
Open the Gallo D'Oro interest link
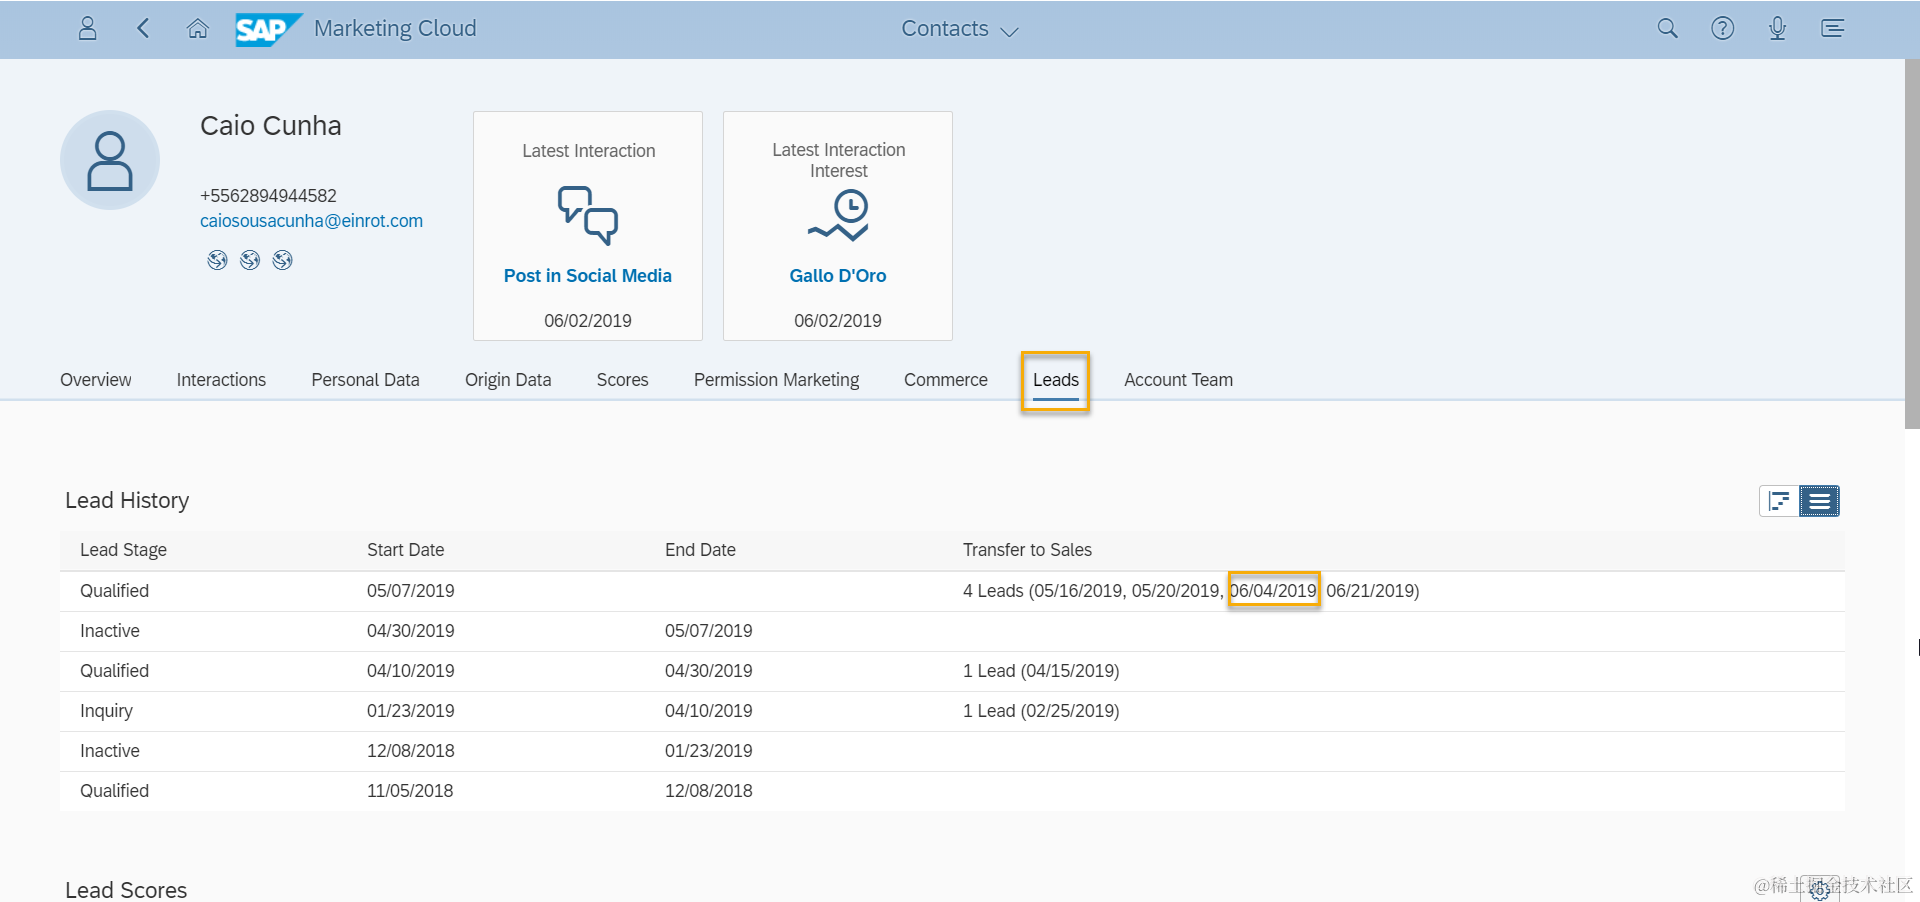click(x=838, y=276)
